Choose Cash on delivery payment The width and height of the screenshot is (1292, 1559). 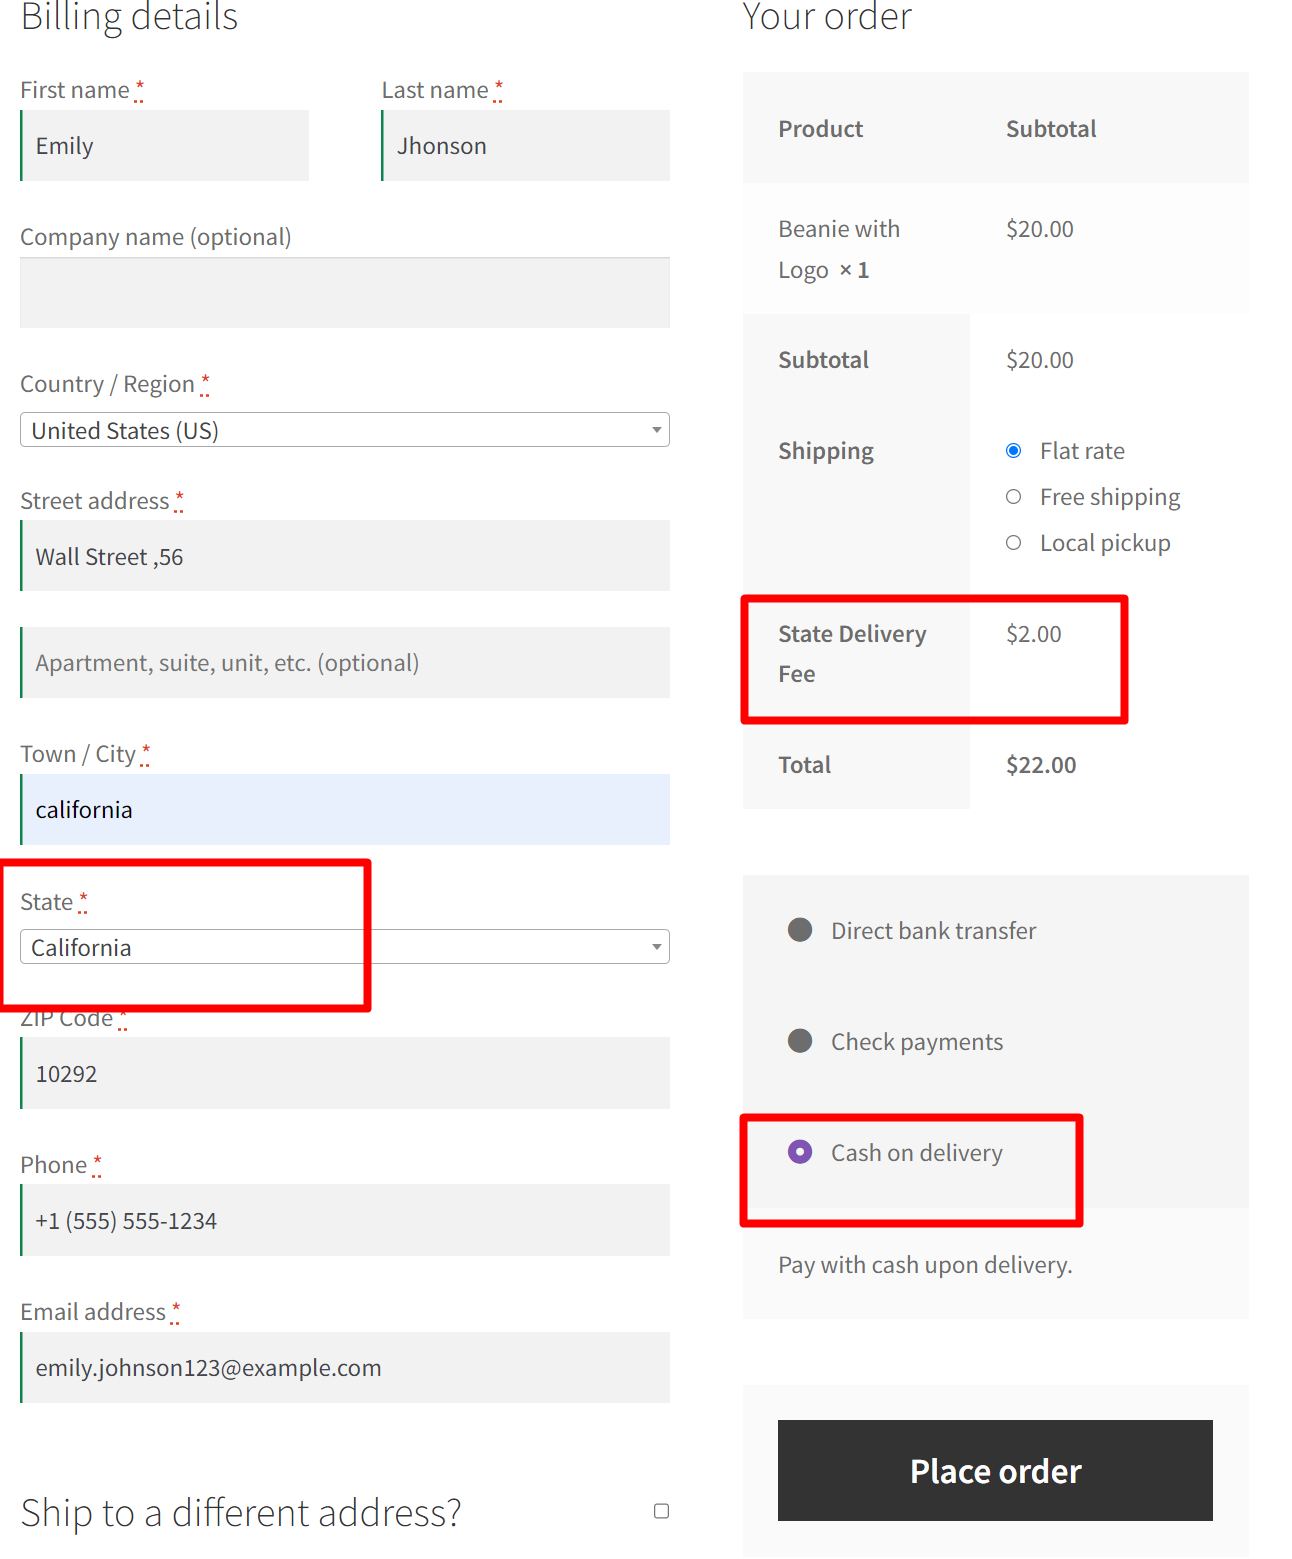click(800, 1152)
